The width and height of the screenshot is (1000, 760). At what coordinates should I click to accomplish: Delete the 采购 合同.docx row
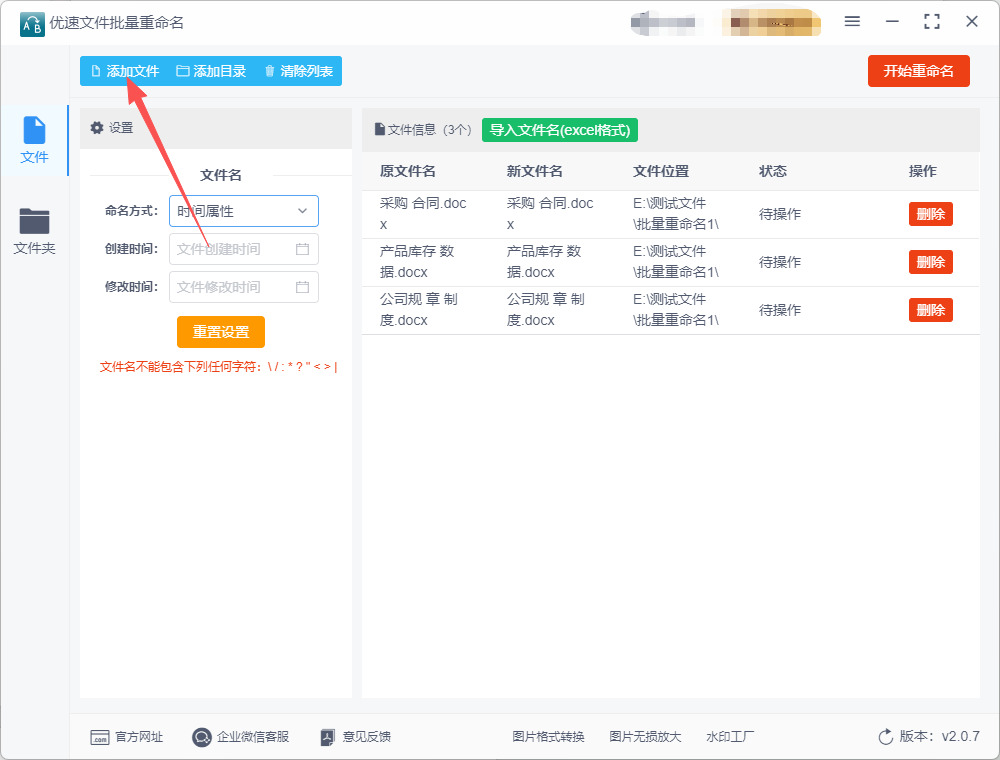pyautogui.click(x=930, y=214)
